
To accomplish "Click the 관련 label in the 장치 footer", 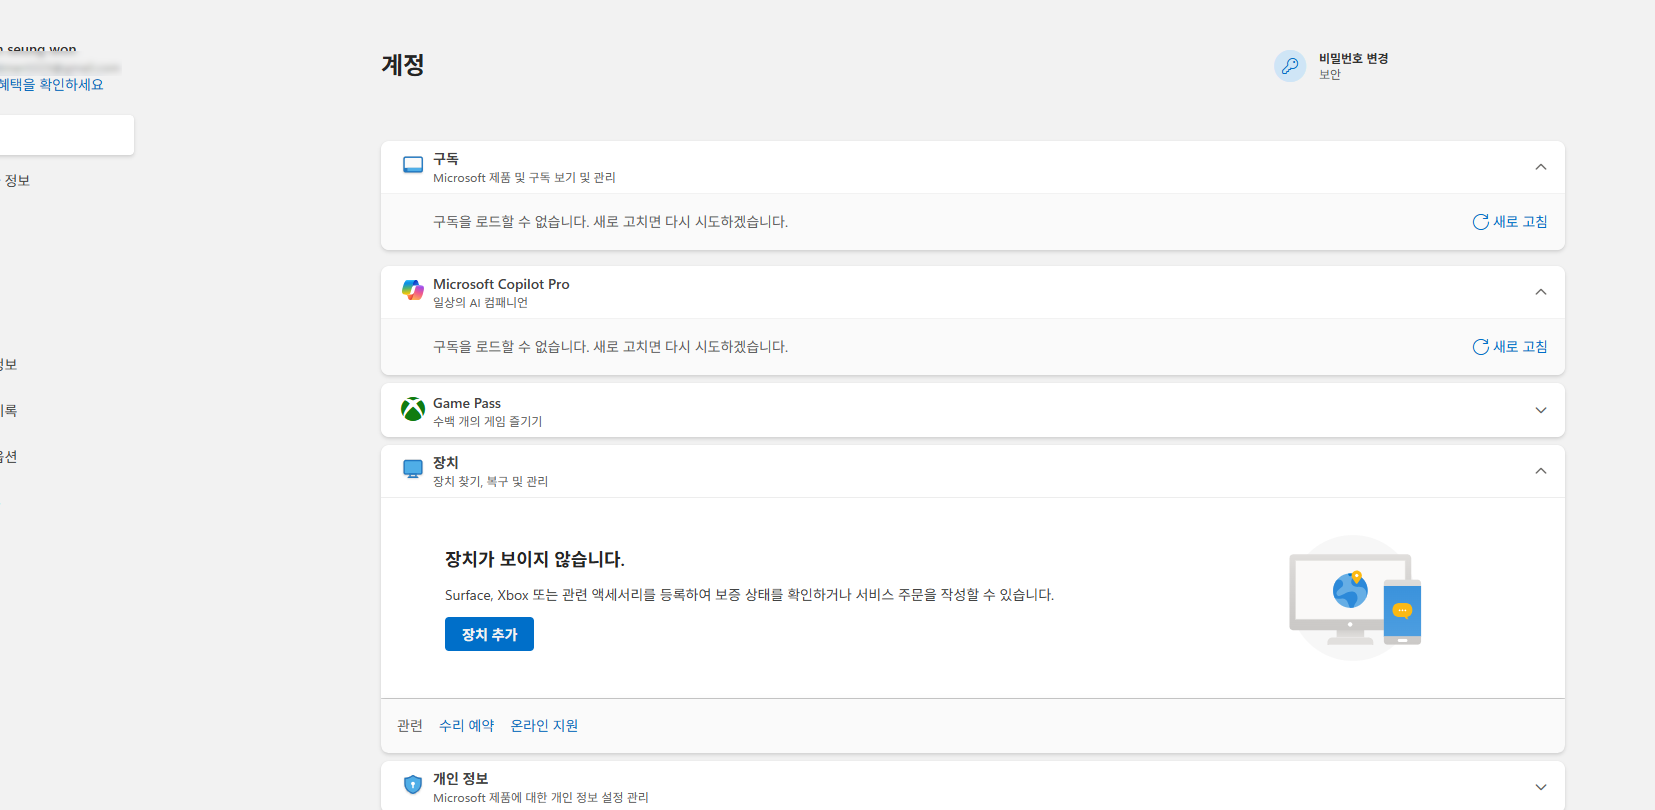I will tap(410, 726).
